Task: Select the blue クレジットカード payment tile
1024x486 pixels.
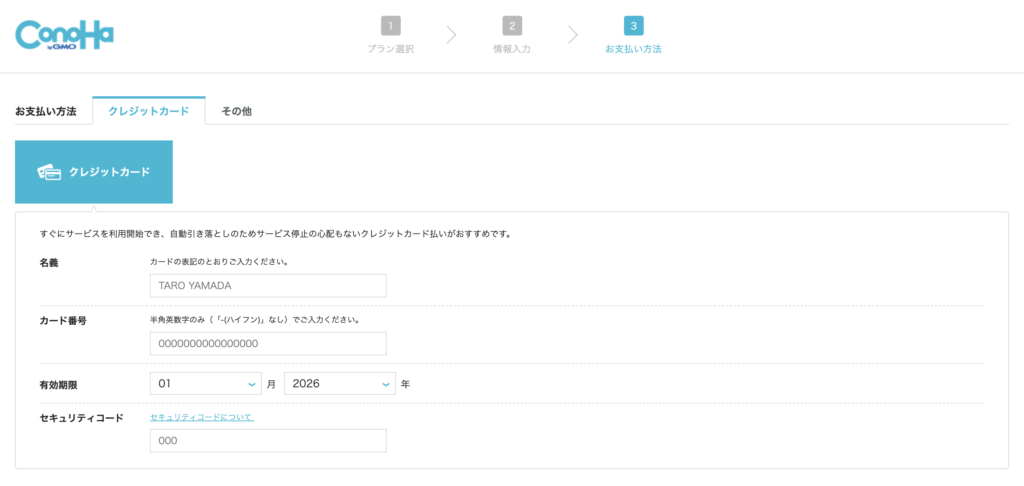Action: point(94,172)
